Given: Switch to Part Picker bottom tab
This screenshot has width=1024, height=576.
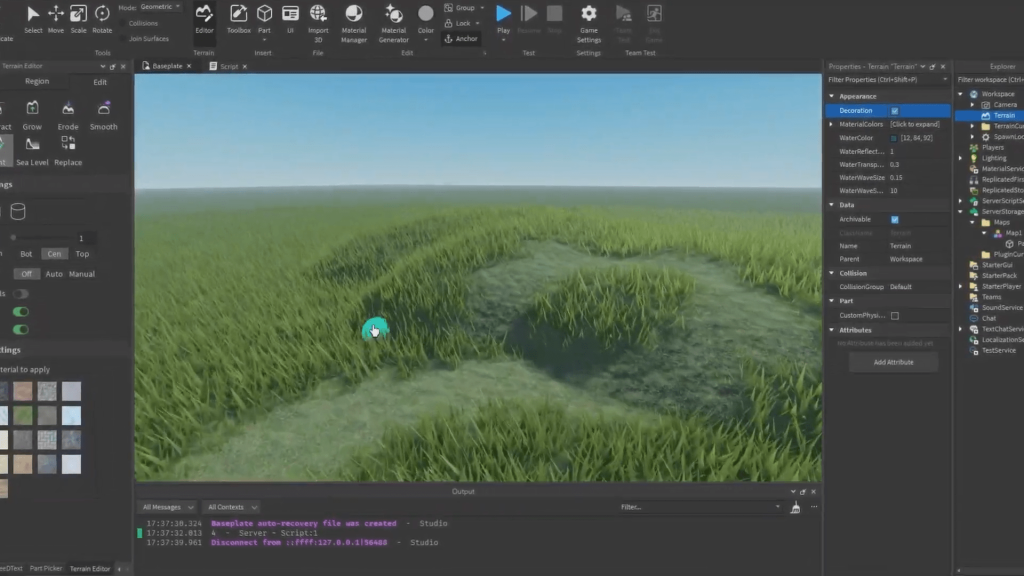Looking at the screenshot, I should (x=46, y=569).
